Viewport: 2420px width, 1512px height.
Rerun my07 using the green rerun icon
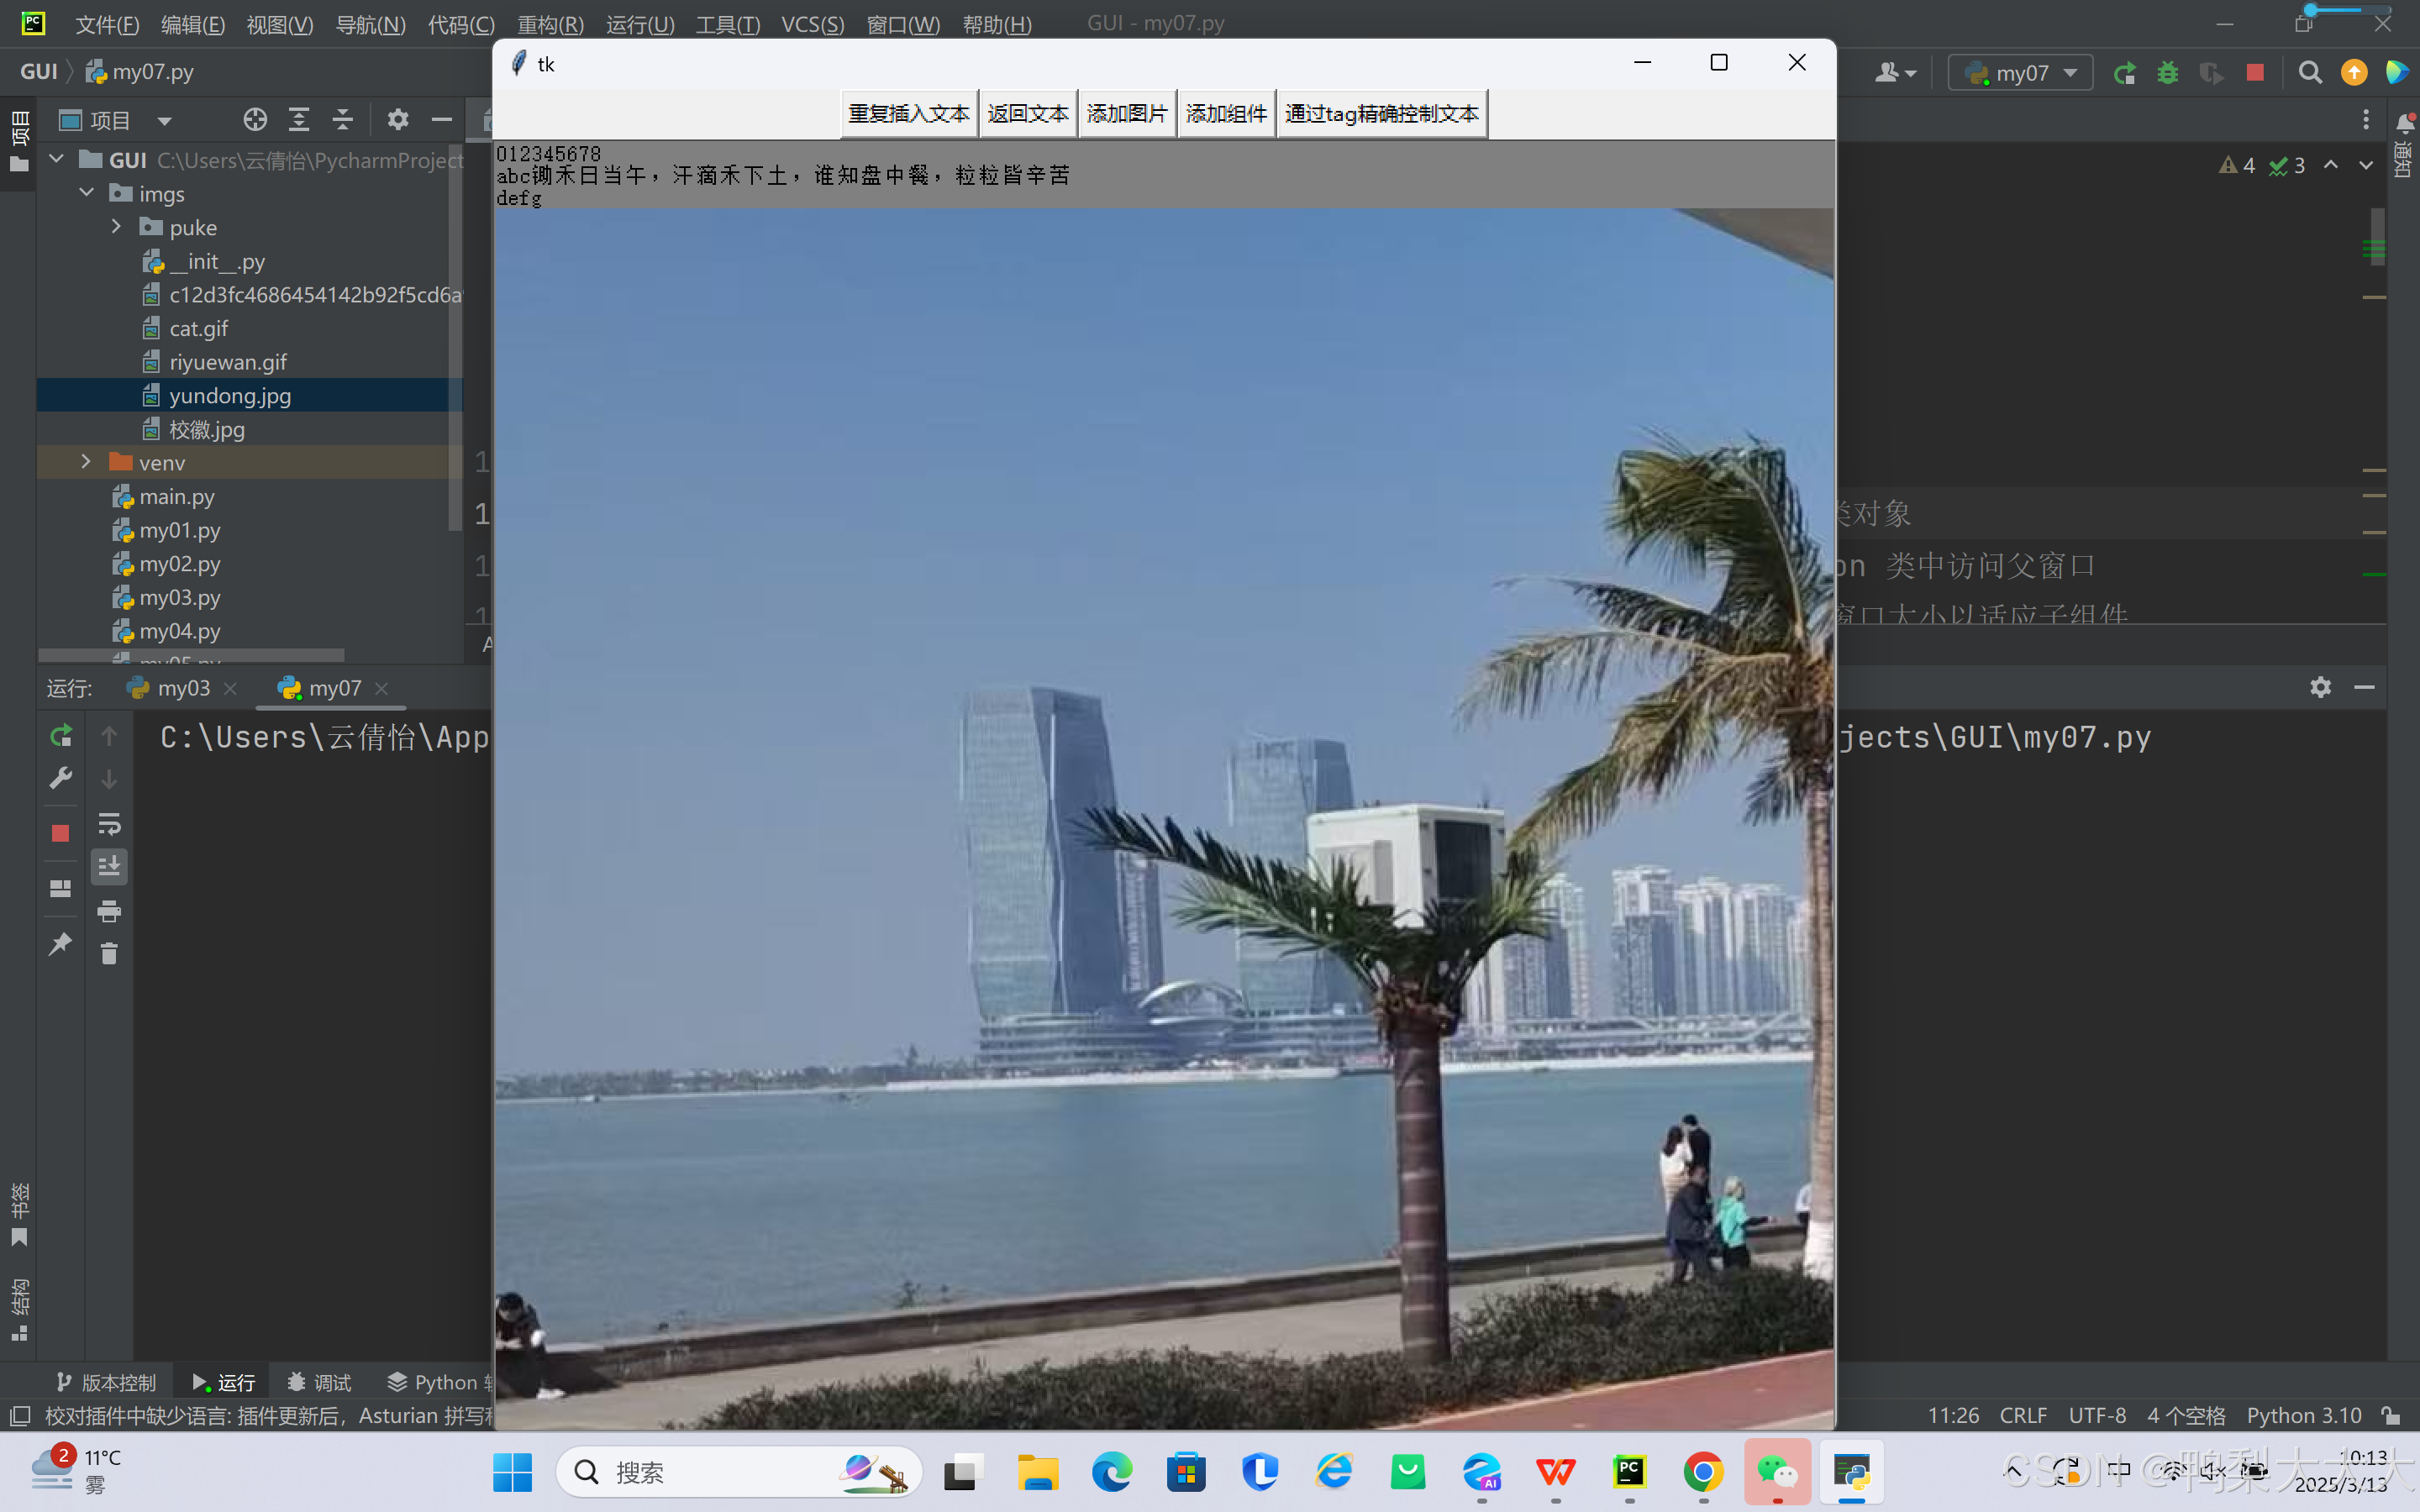coord(60,736)
